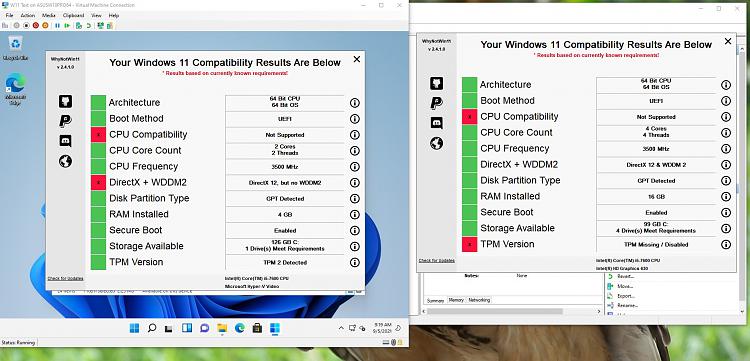Open website globe icon in host WhyNotWin11 window
Viewport: 750px width, 361px height.
pyautogui.click(x=436, y=143)
